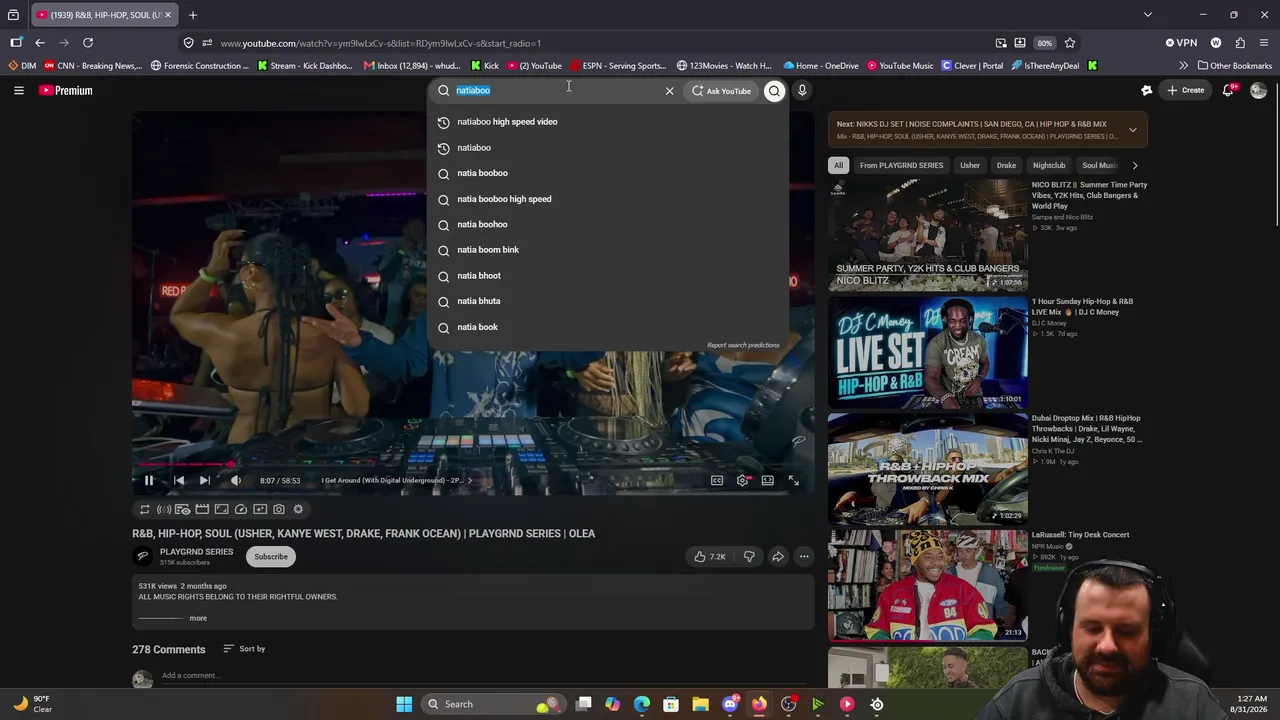Click the Ask YouTube button
This screenshot has height=720, width=1280.
[x=721, y=91]
